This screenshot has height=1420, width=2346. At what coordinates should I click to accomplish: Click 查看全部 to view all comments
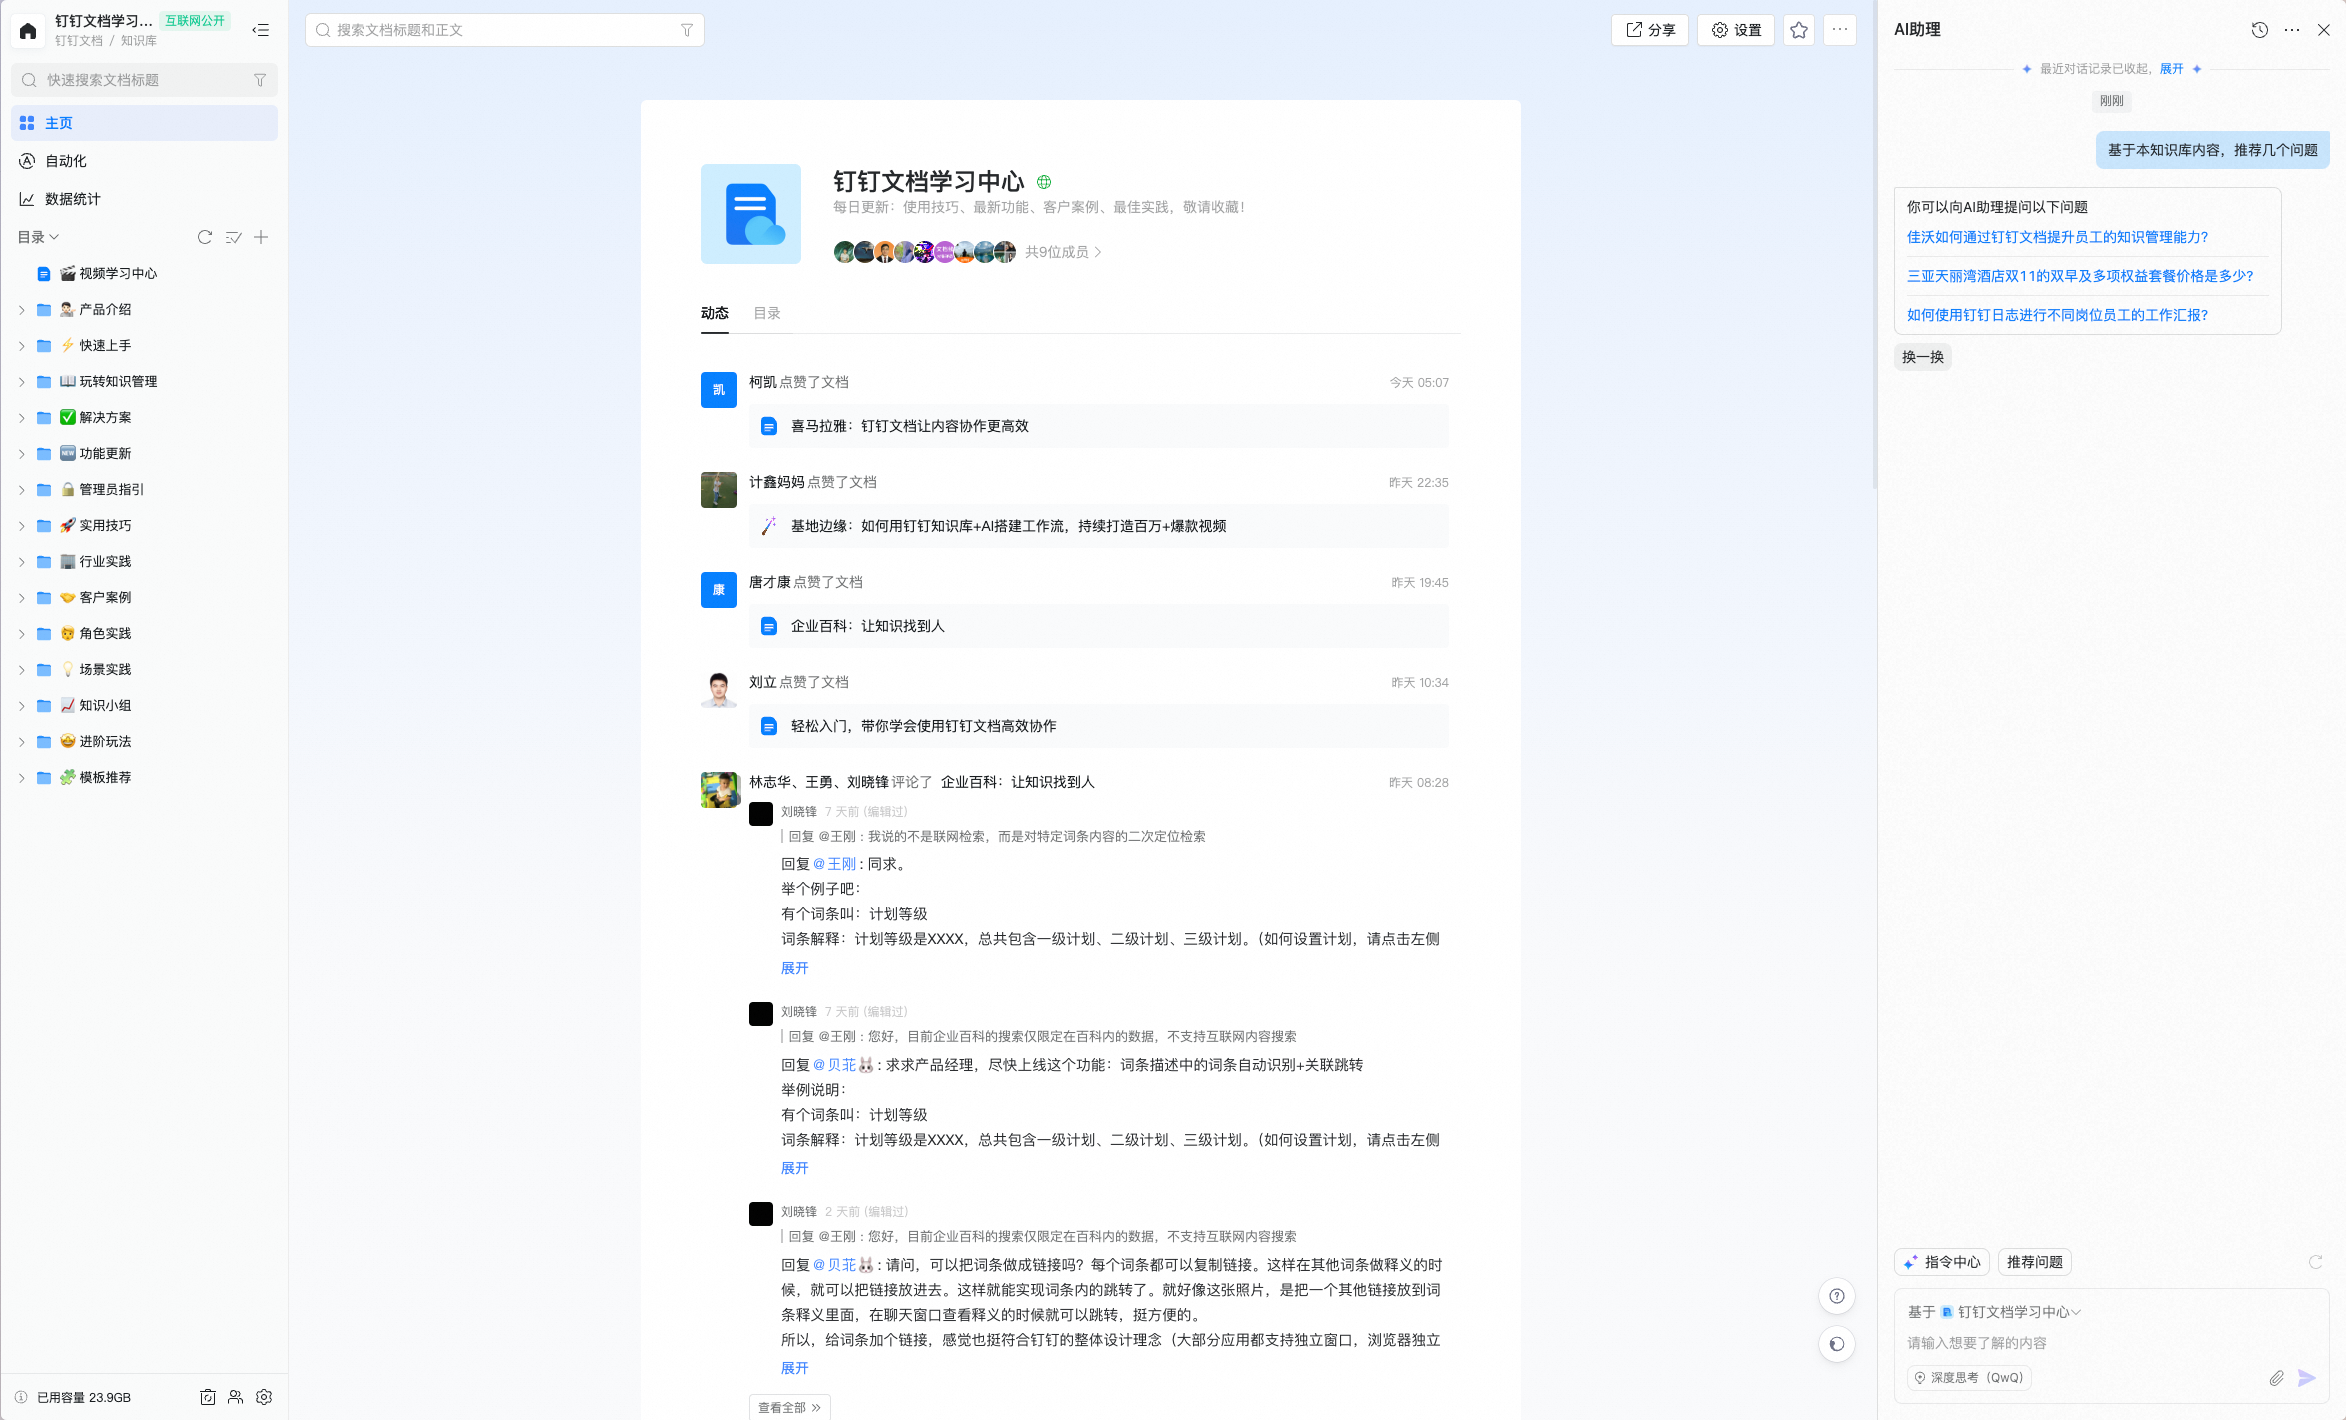[790, 1407]
